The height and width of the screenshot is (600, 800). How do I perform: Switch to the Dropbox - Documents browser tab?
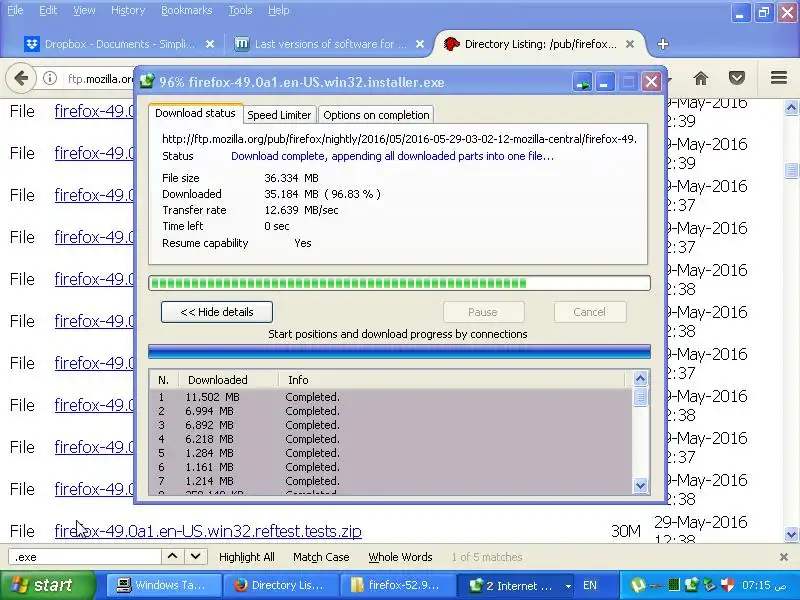(120, 44)
